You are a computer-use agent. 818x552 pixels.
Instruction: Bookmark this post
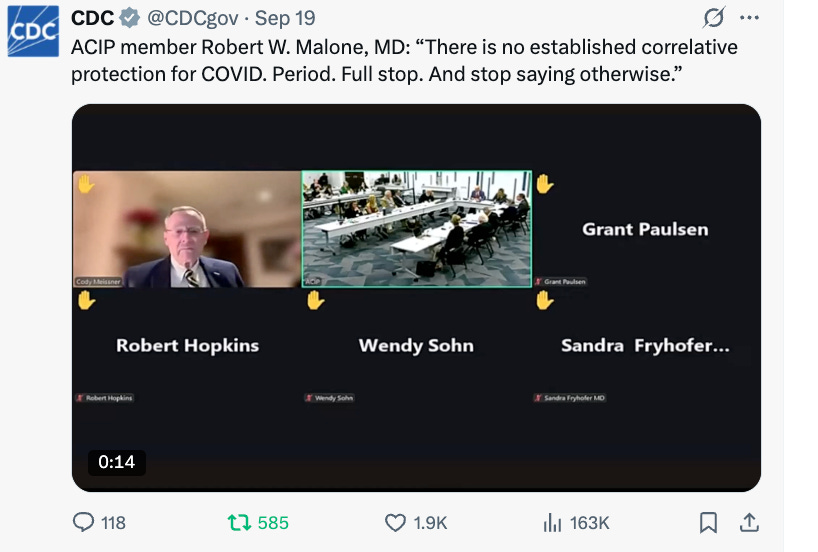pos(708,522)
